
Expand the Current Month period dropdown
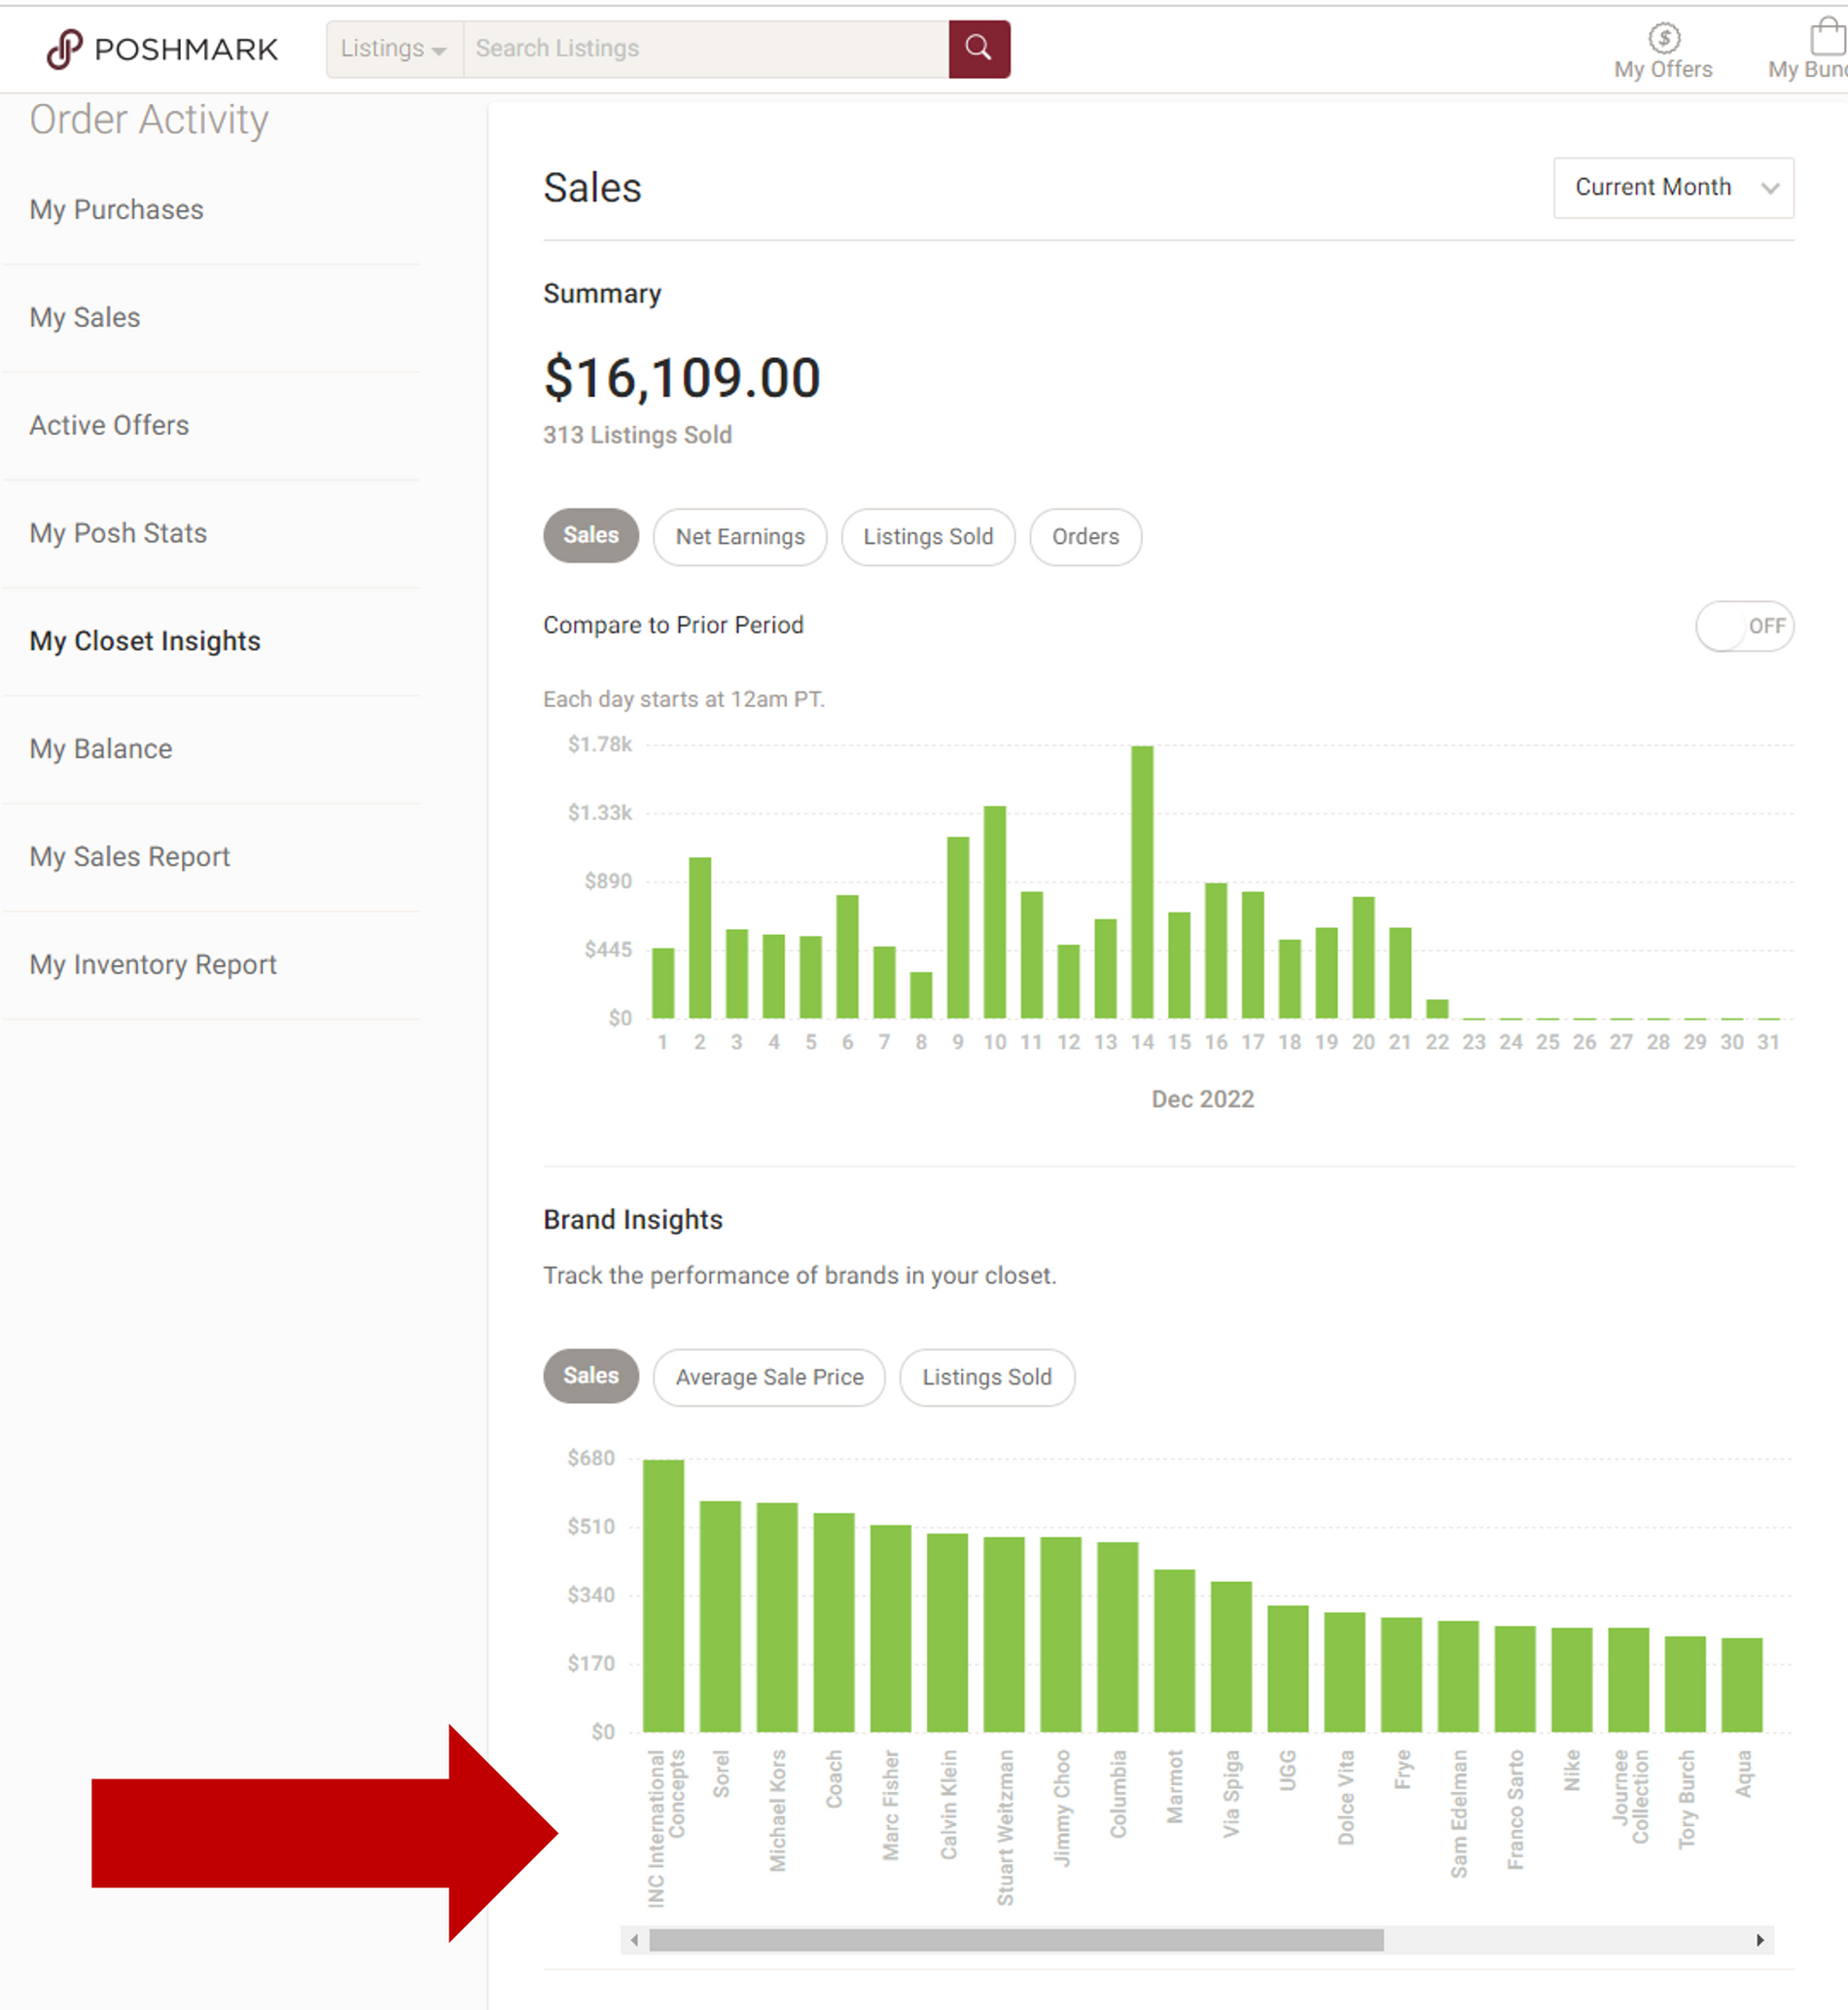[1673, 187]
